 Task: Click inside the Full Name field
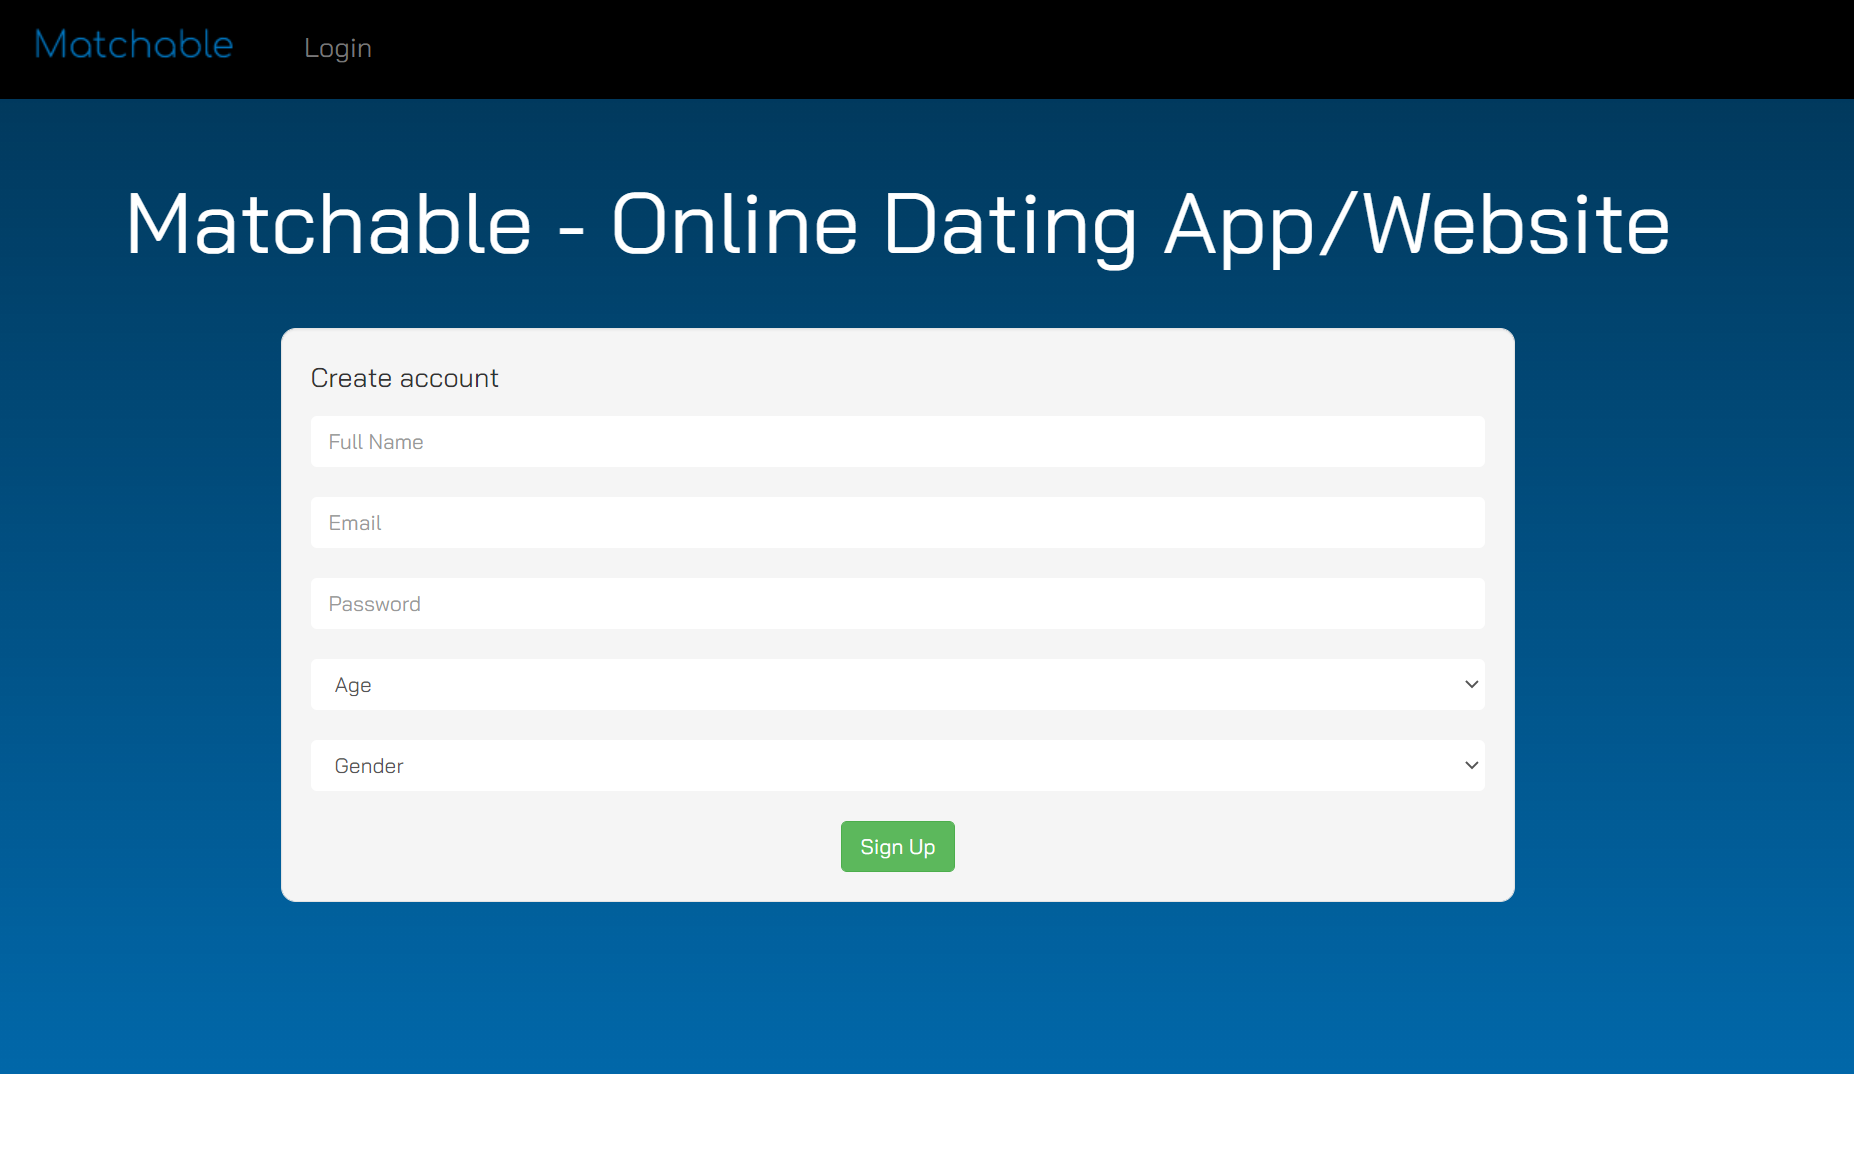(897, 441)
